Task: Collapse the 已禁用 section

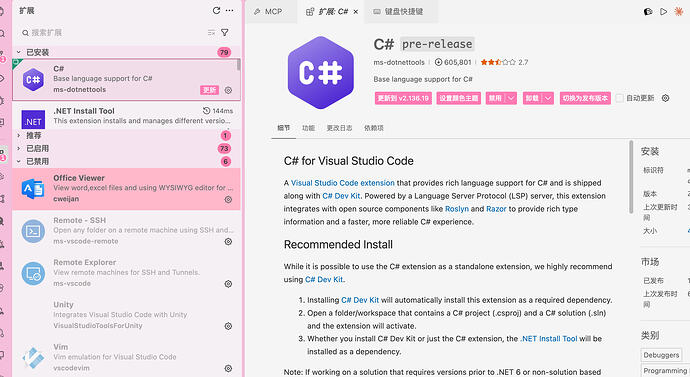Action: pos(18,161)
